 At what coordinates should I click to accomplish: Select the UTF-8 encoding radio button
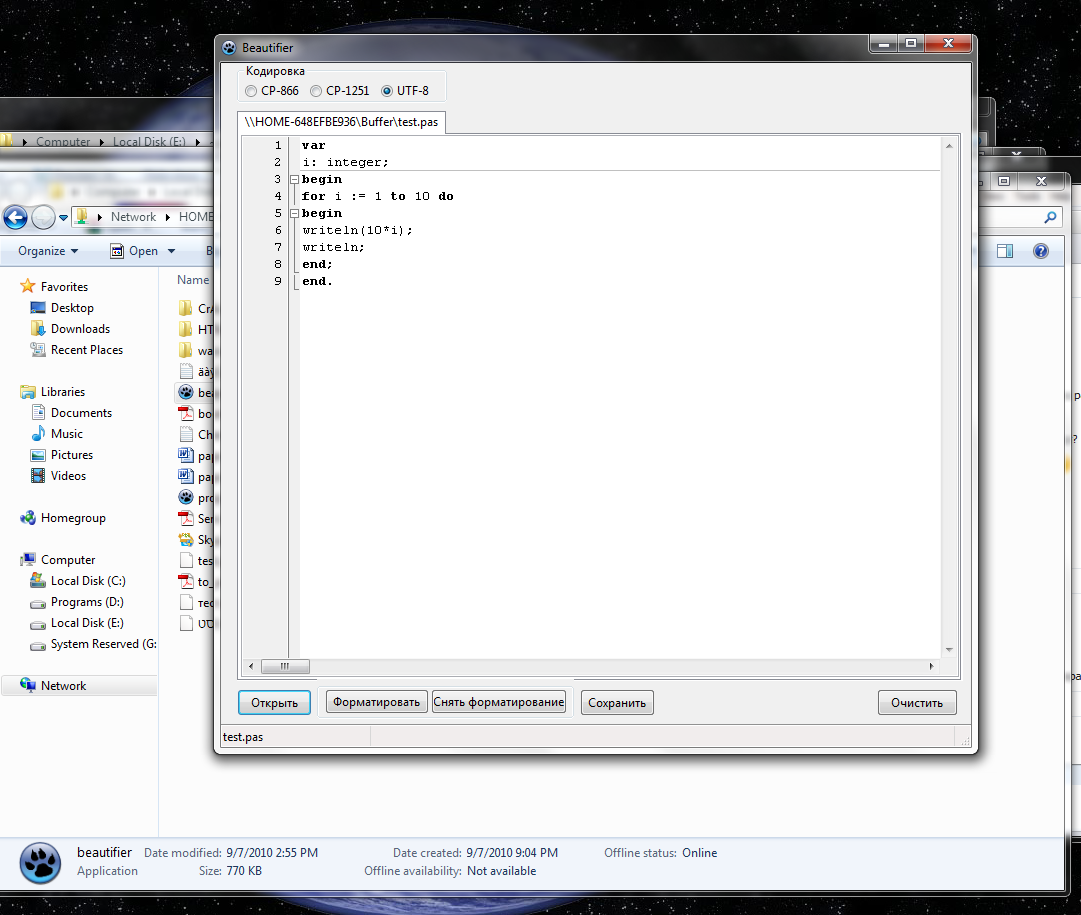coord(387,91)
